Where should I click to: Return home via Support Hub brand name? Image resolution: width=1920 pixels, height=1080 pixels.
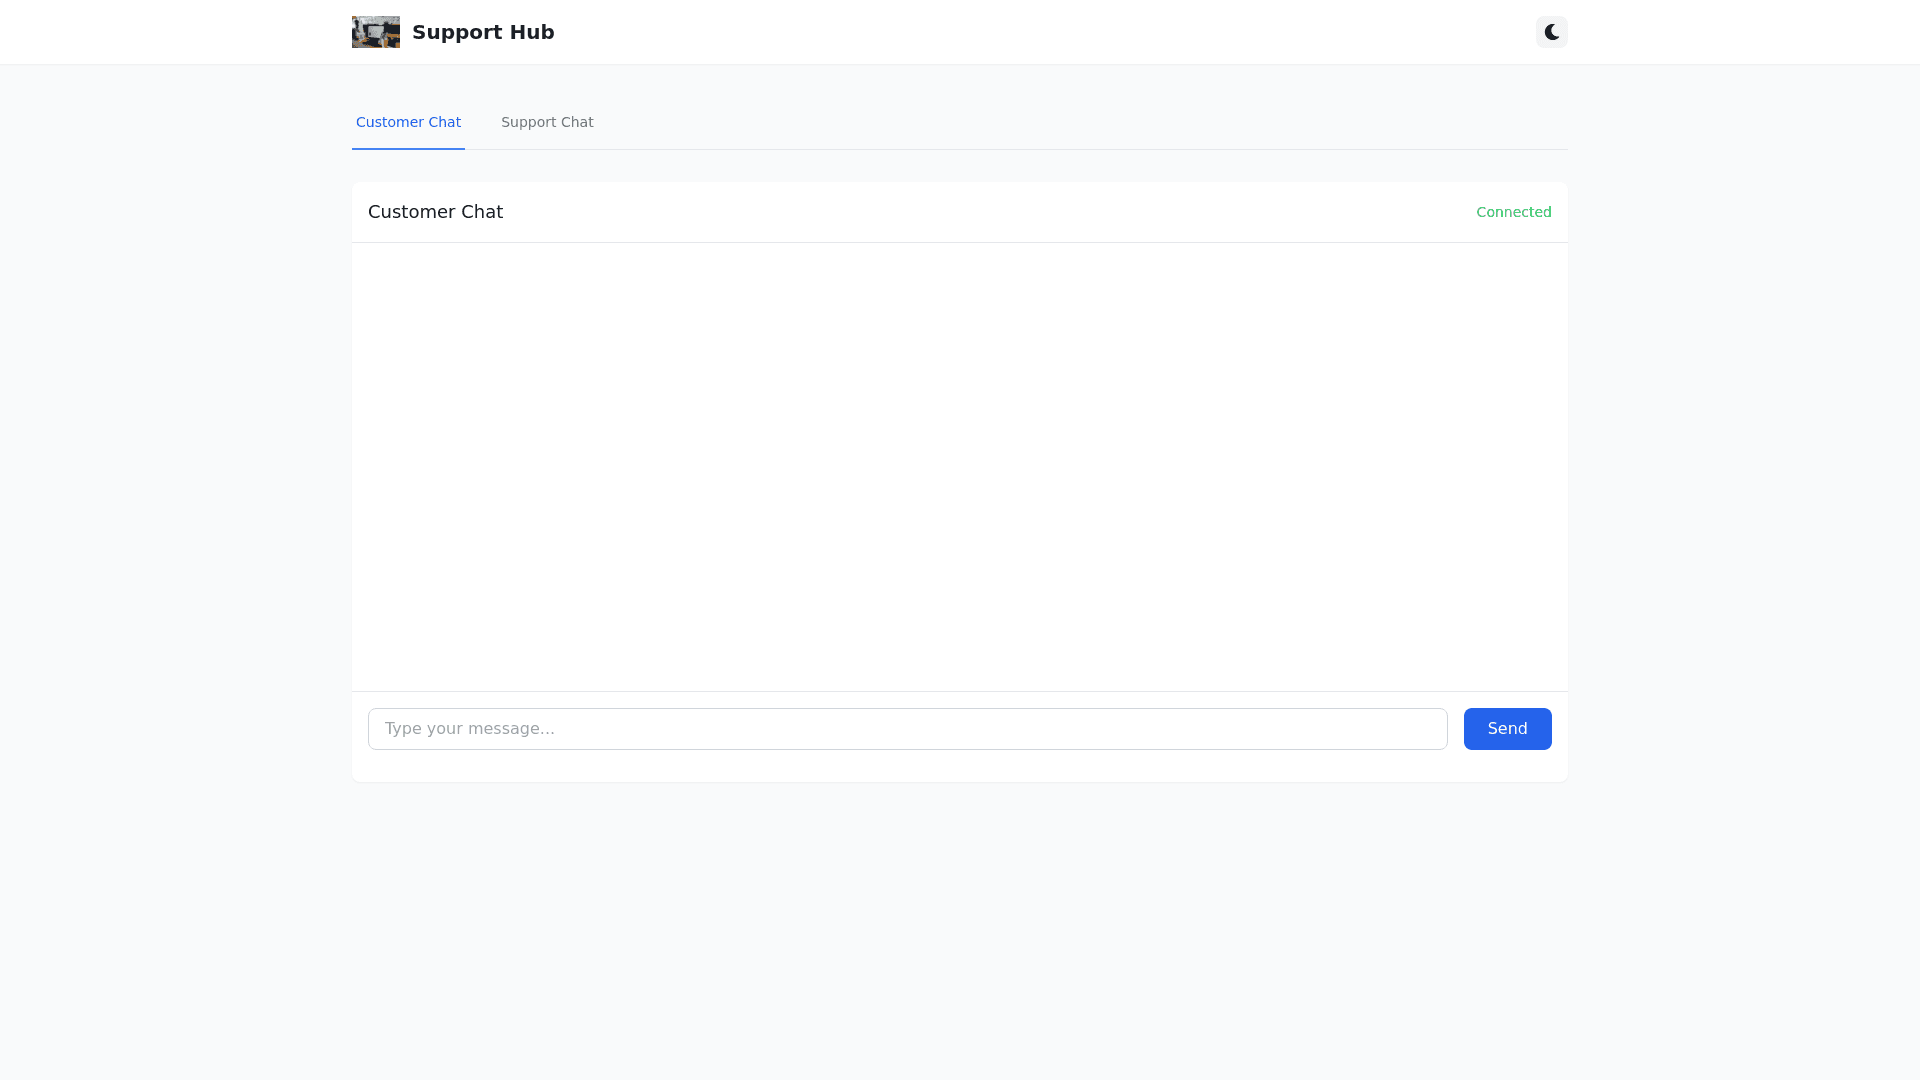pyautogui.click(x=483, y=32)
